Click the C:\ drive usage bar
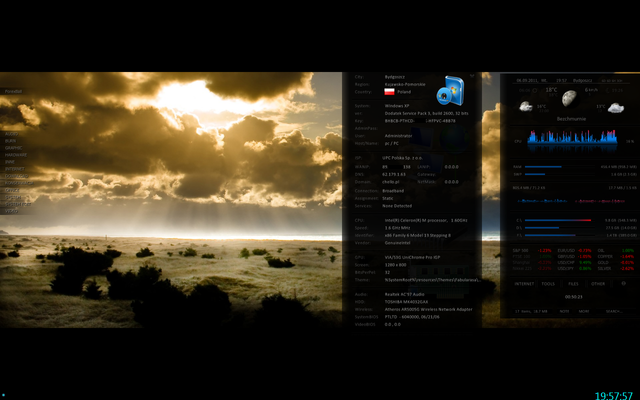 pos(558,220)
